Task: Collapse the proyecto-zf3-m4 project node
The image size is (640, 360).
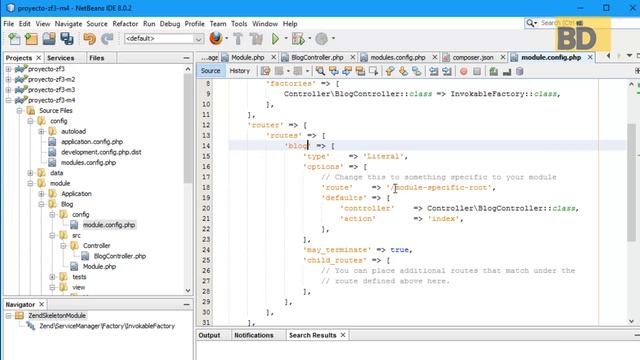Action: click(x=9, y=100)
